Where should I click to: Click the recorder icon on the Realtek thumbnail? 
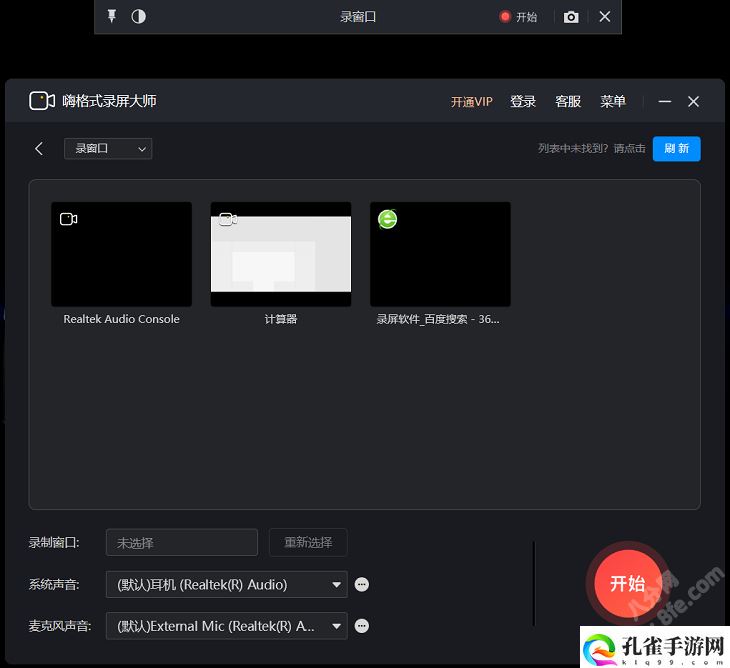tap(68, 219)
